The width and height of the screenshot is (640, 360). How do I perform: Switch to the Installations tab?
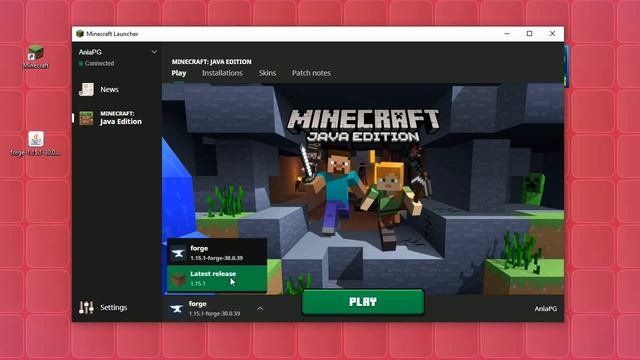pos(222,73)
